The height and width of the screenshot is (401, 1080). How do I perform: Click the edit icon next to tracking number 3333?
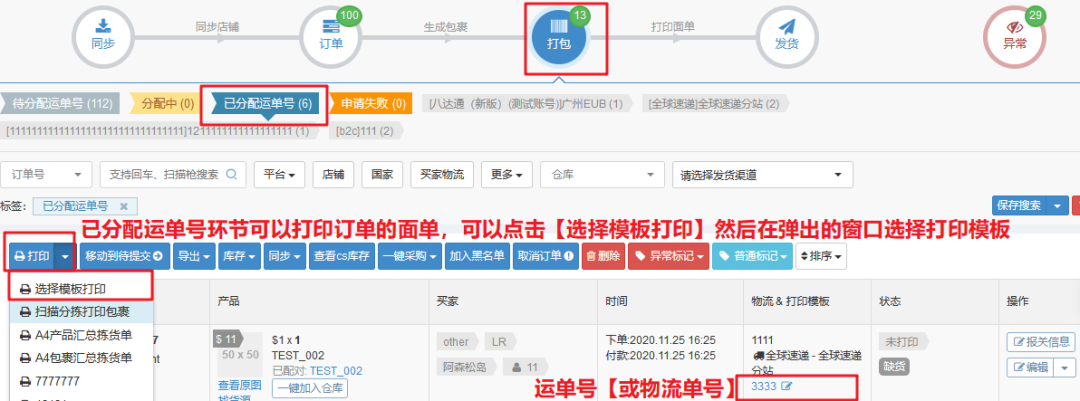(786, 386)
